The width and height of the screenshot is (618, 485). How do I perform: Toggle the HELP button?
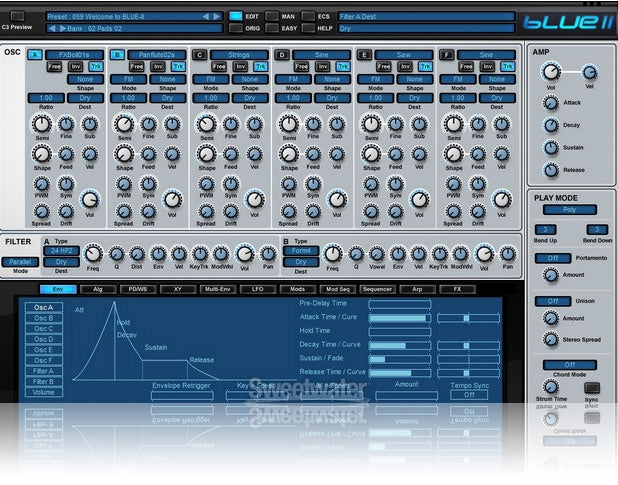308,28
